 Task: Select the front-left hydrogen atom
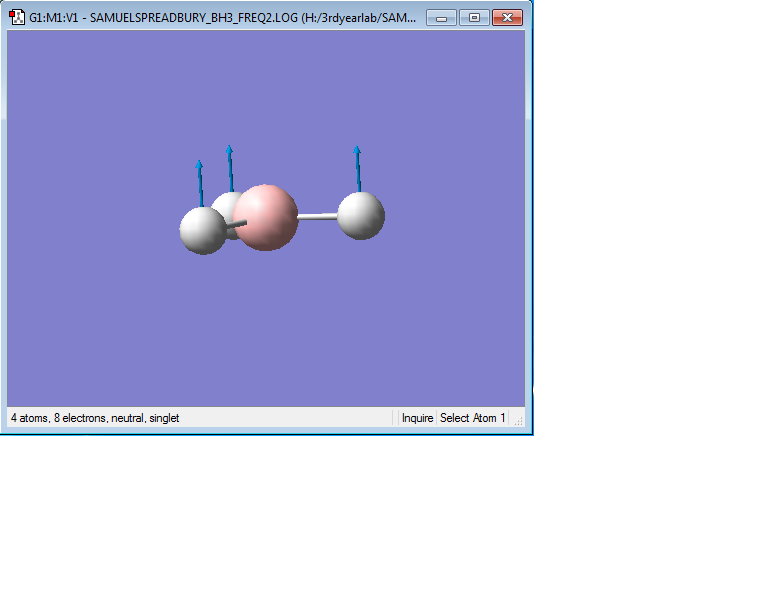click(x=203, y=231)
